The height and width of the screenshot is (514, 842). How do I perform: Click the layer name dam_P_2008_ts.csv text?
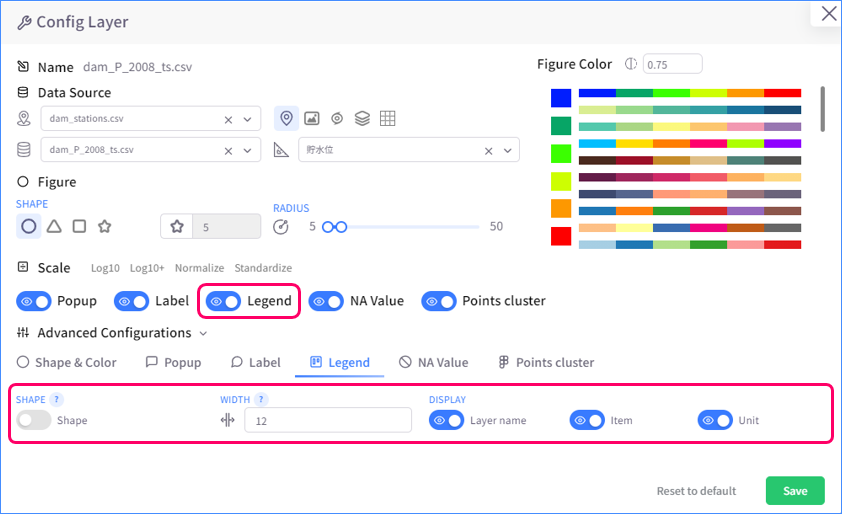click(x=137, y=67)
